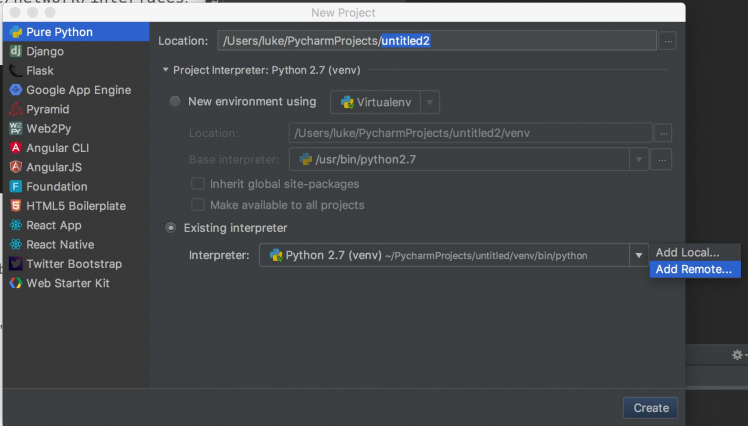This screenshot has height=426, width=748.
Task: Select the Django list item label
Action: [45, 52]
